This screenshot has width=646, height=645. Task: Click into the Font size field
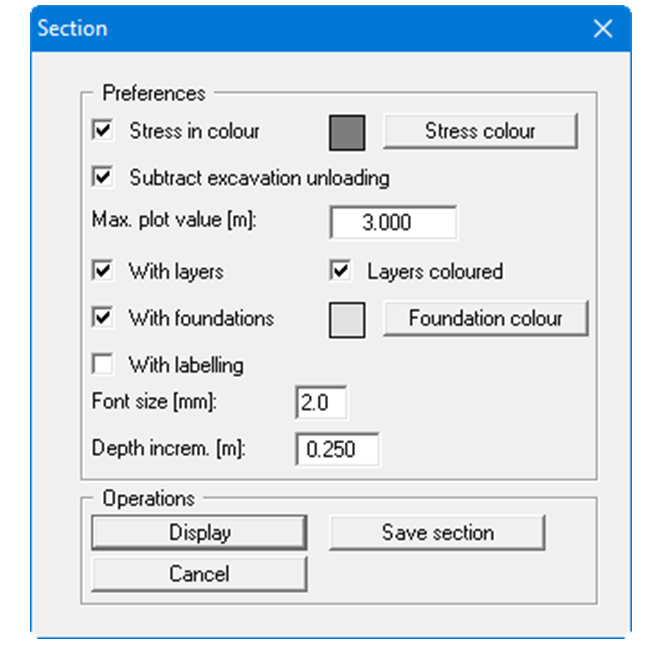pos(321,403)
